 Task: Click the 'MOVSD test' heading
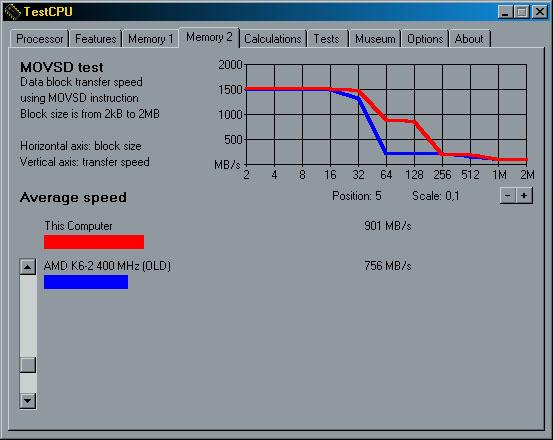pos(62,67)
